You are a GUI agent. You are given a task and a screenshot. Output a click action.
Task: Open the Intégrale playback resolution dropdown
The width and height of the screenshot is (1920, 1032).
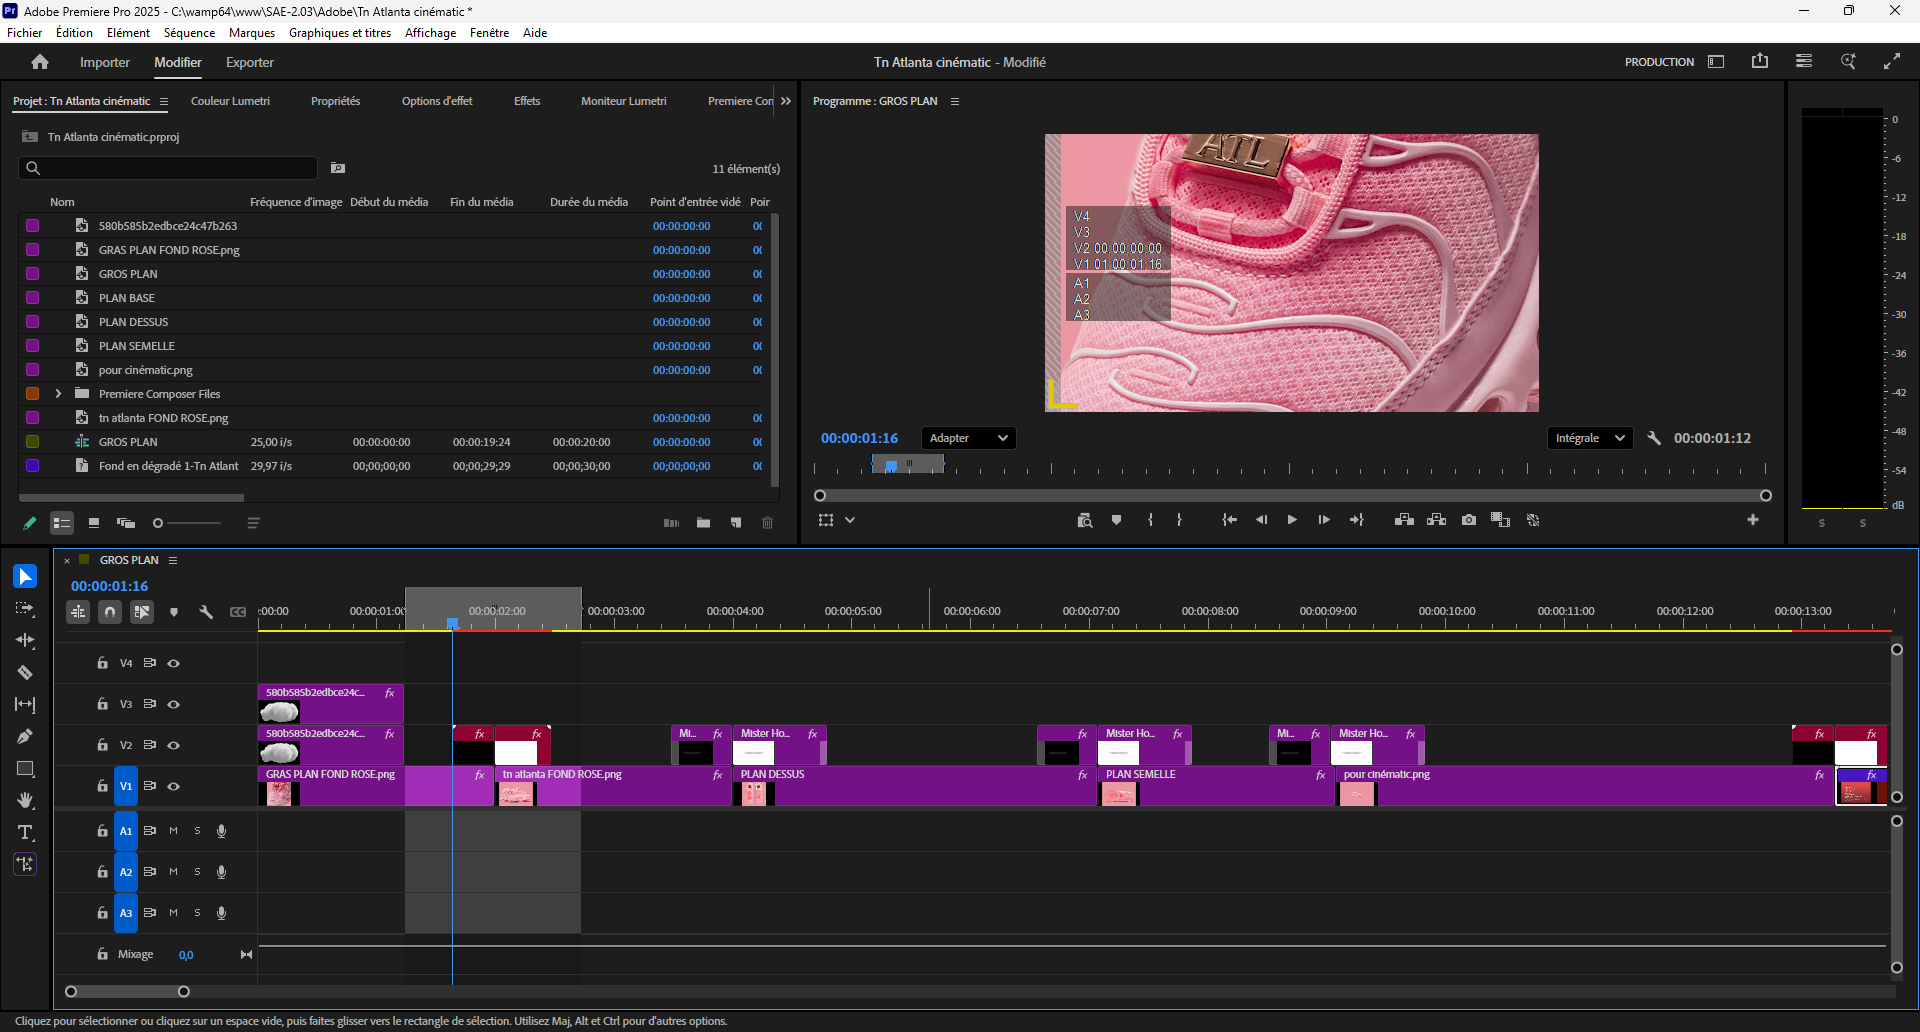coord(1590,438)
